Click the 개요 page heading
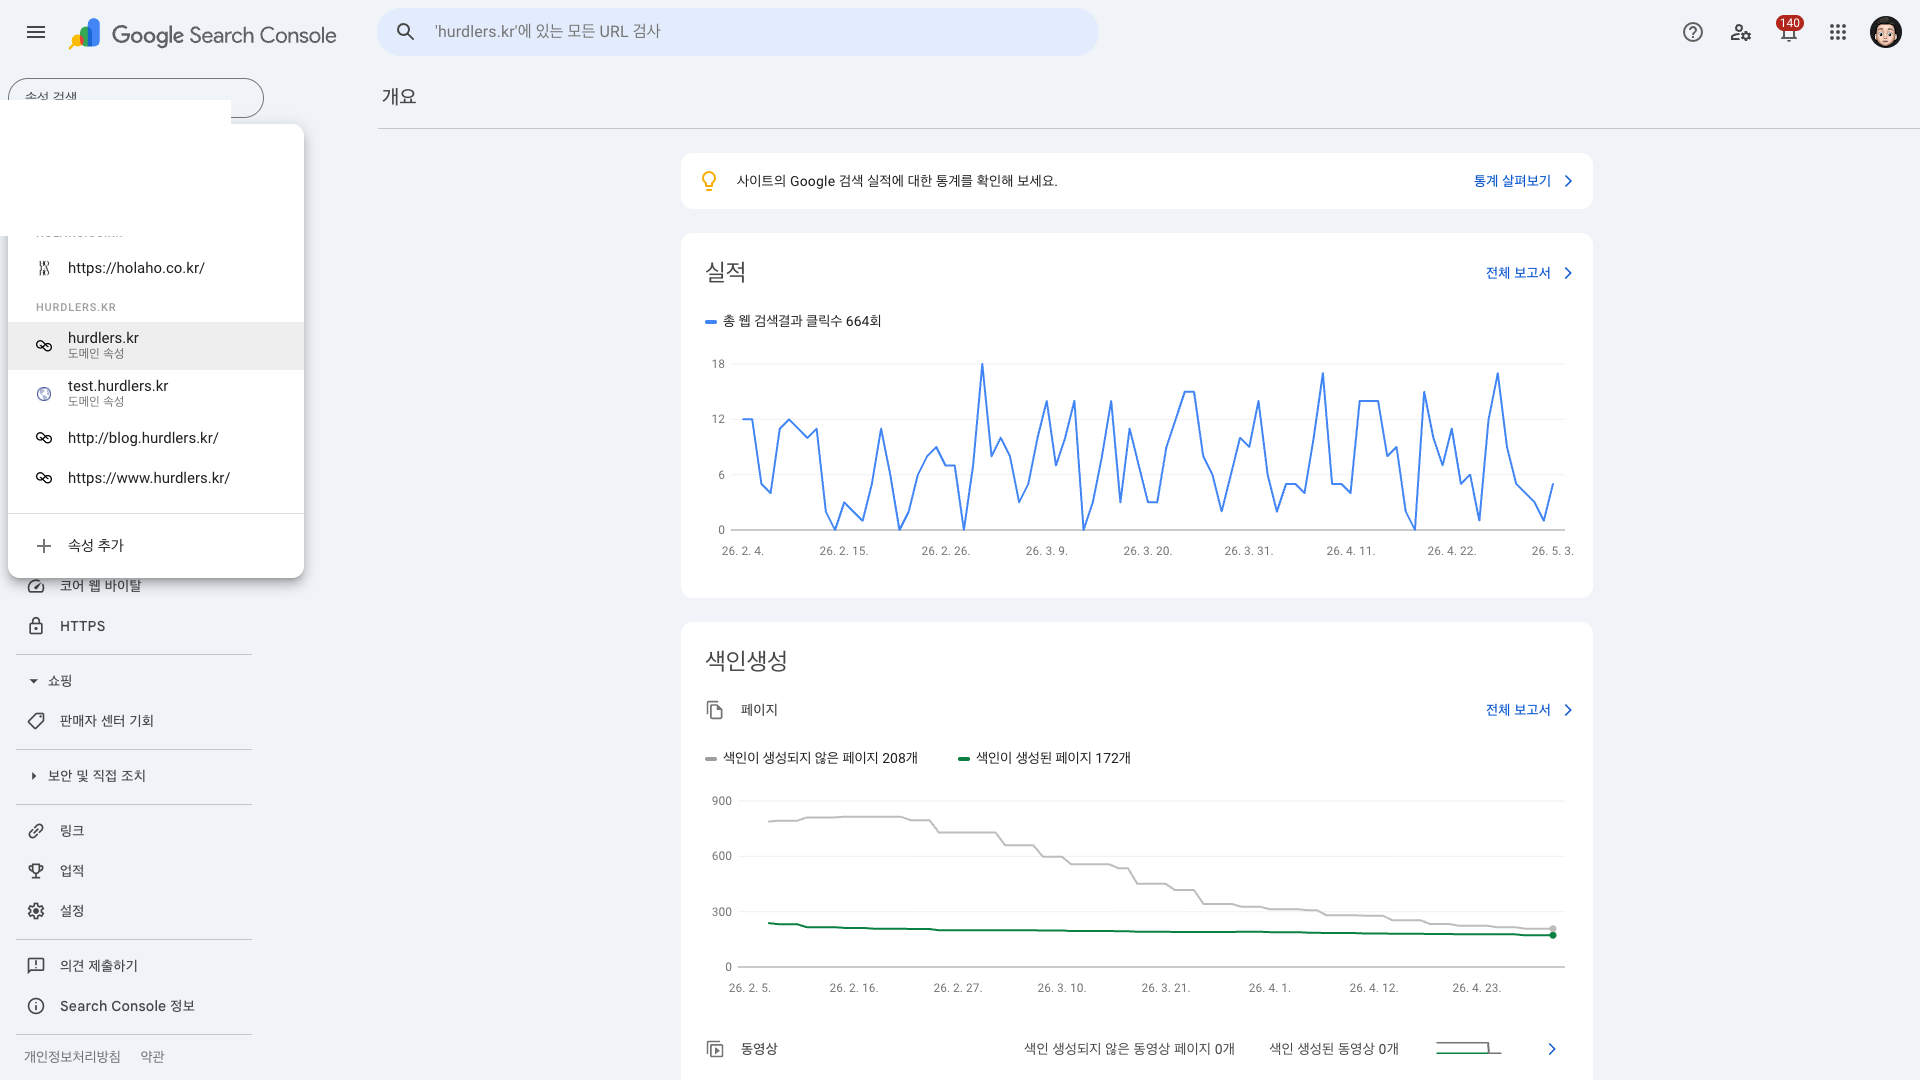The height and width of the screenshot is (1080, 1920). [399, 97]
